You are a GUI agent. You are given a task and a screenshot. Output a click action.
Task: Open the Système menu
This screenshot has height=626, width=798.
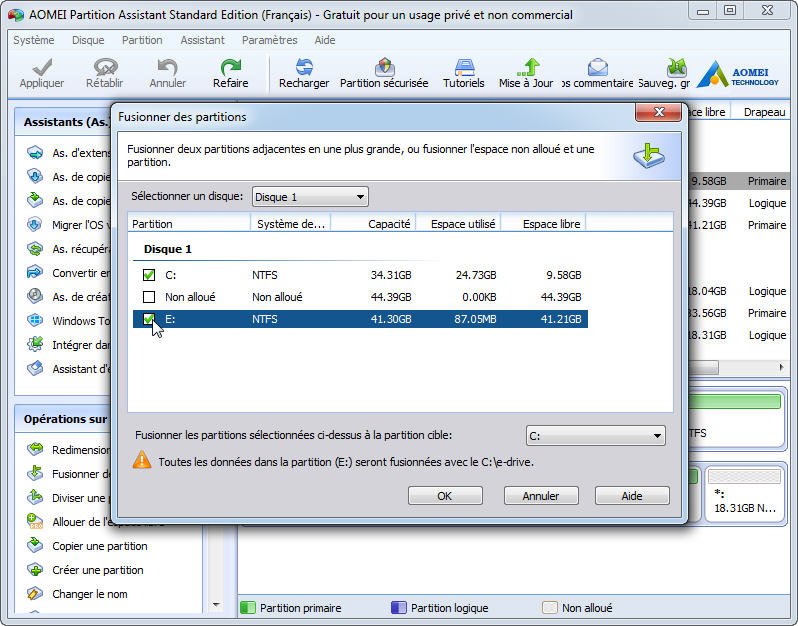34,40
